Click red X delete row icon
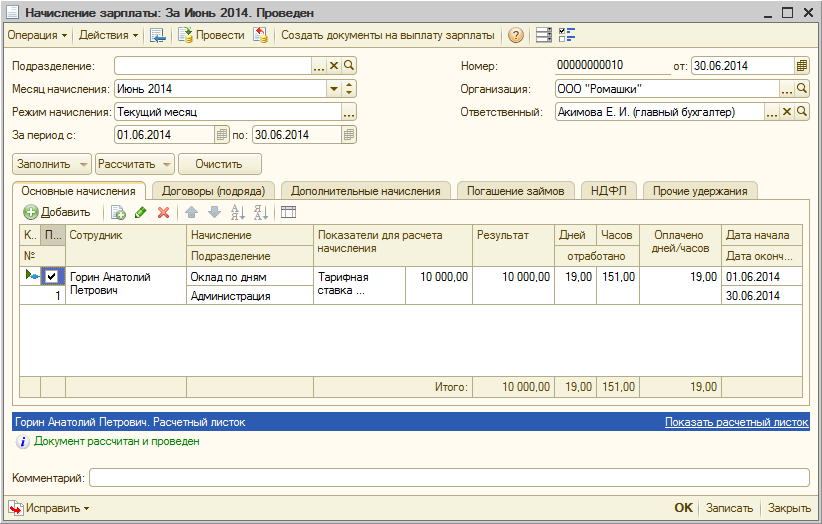The width and height of the screenshot is (822, 524). click(x=164, y=212)
